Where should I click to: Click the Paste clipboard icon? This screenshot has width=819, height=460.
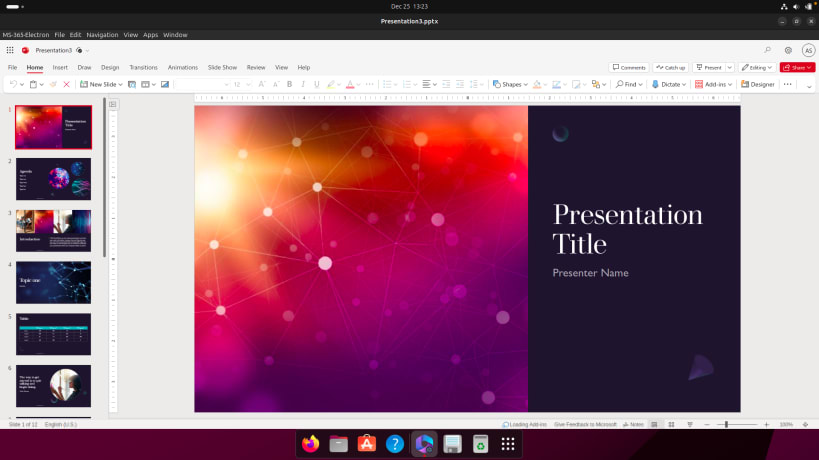click(x=33, y=84)
